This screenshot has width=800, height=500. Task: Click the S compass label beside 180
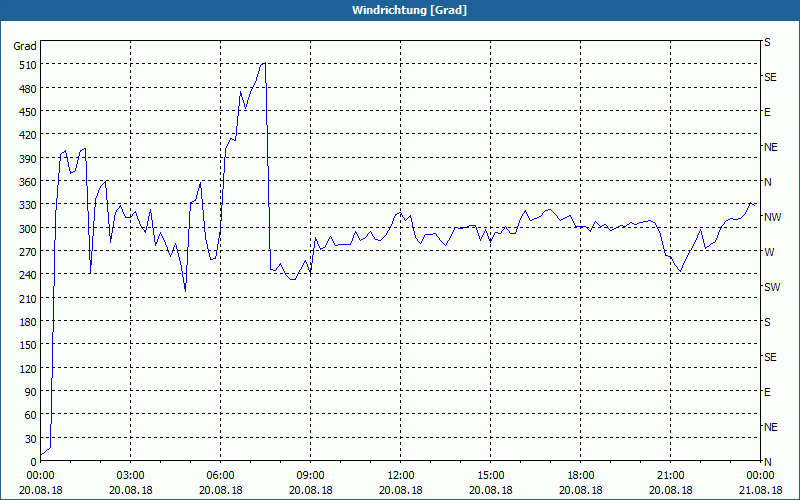click(x=767, y=322)
